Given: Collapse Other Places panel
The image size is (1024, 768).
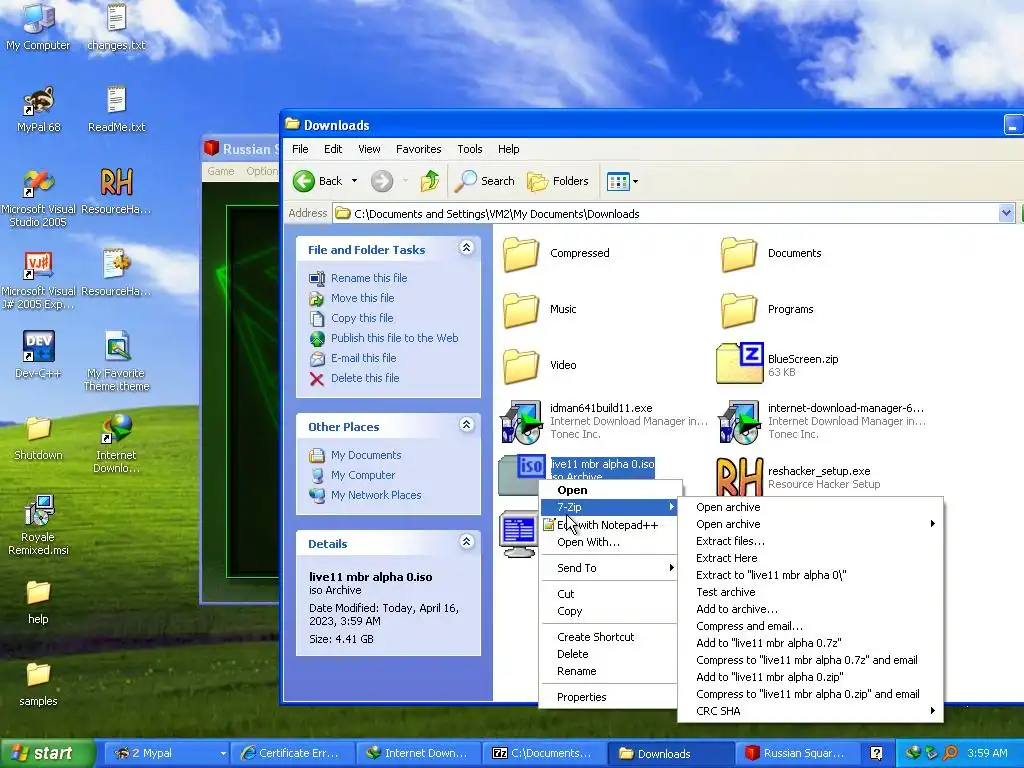Looking at the screenshot, I should tap(466, 425).
